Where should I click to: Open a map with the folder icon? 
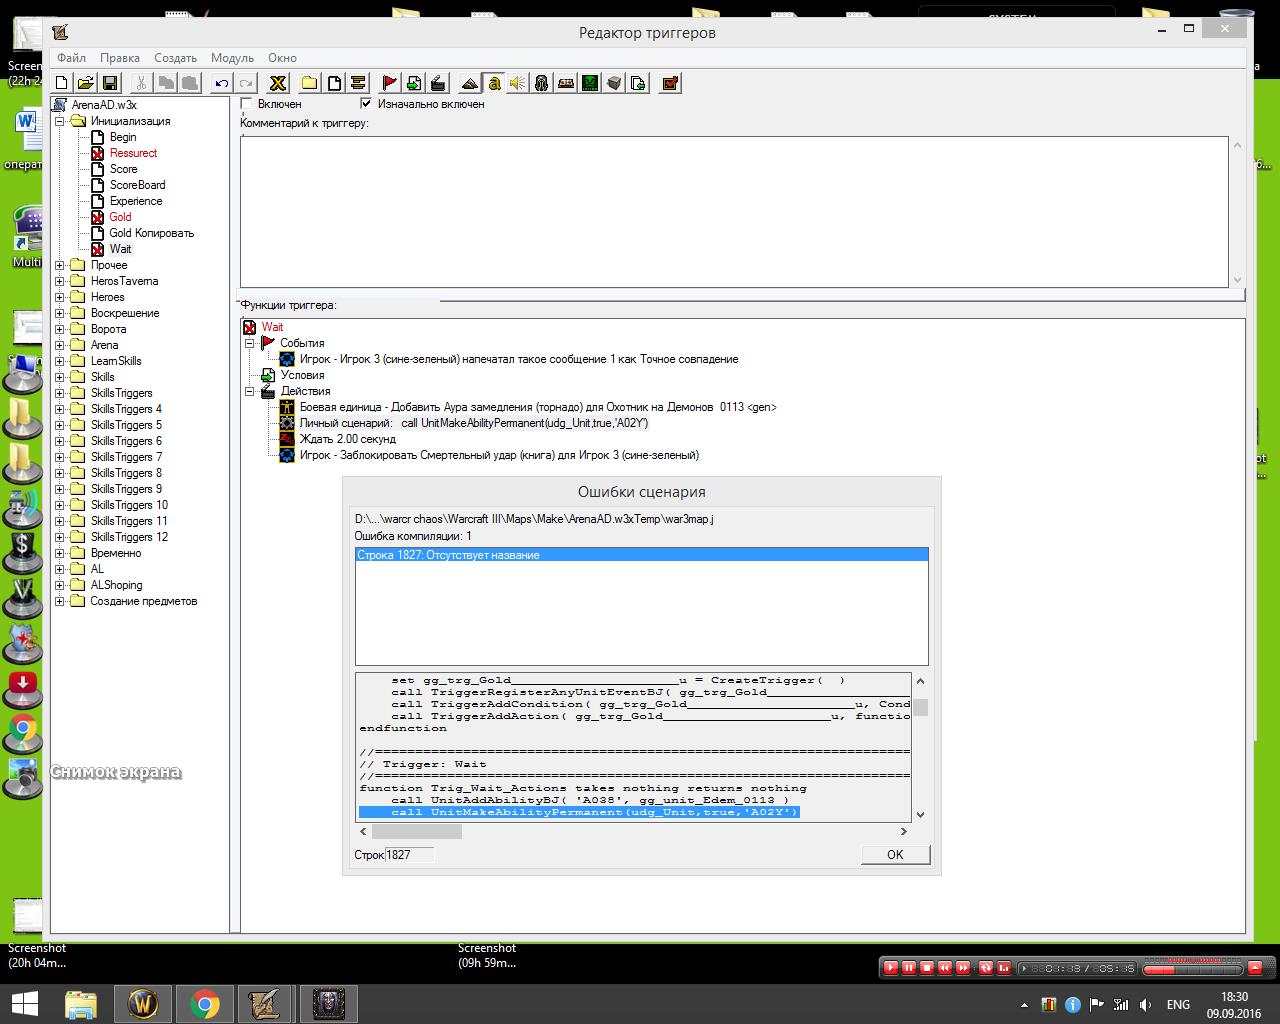85,83
